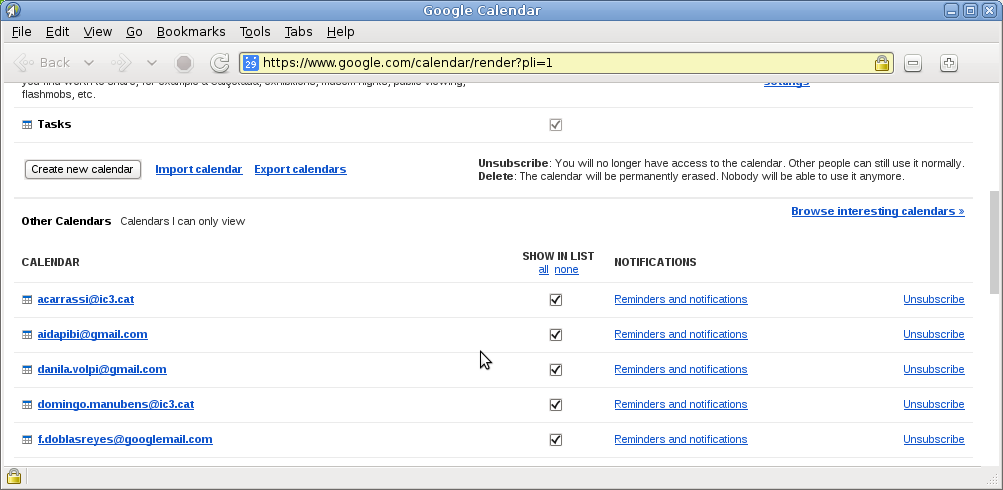Click the danila.volpi@gmail.com calendar icon
The image size is (1003, 490).
pyautogui.click(x=27, y=370)
